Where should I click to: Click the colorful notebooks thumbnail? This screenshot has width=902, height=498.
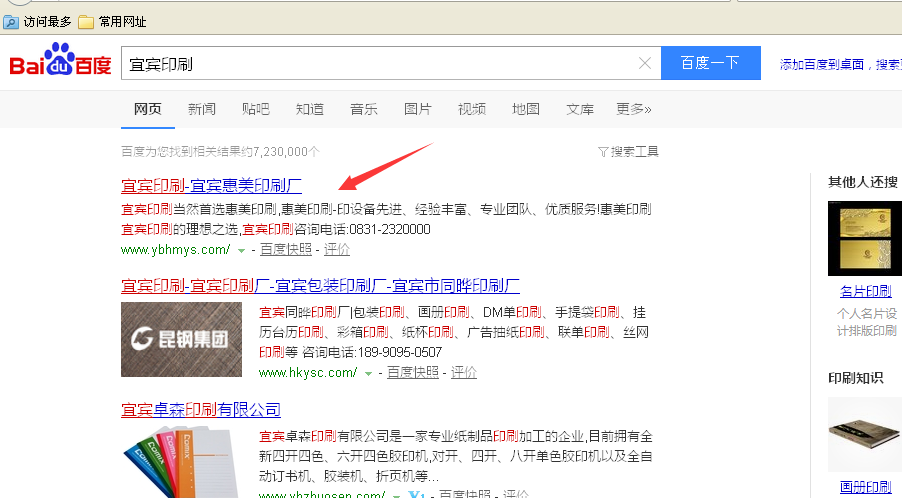(x=181, y=462)
